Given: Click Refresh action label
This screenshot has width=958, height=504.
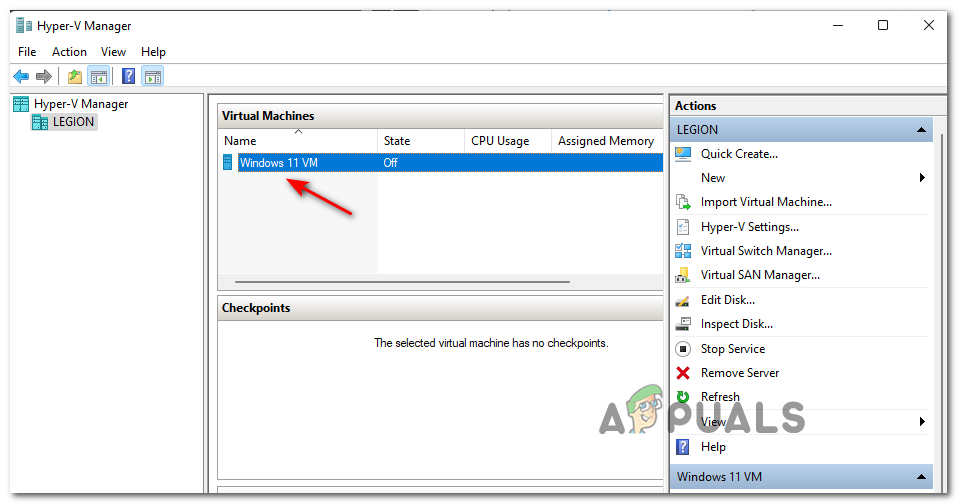Looking at the screenshot, I should [x=720, y=397].
